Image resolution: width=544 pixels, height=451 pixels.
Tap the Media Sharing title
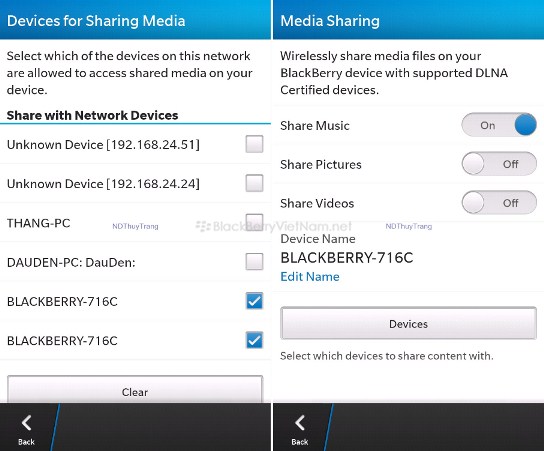pyautogui.click(x=330, y=21)
